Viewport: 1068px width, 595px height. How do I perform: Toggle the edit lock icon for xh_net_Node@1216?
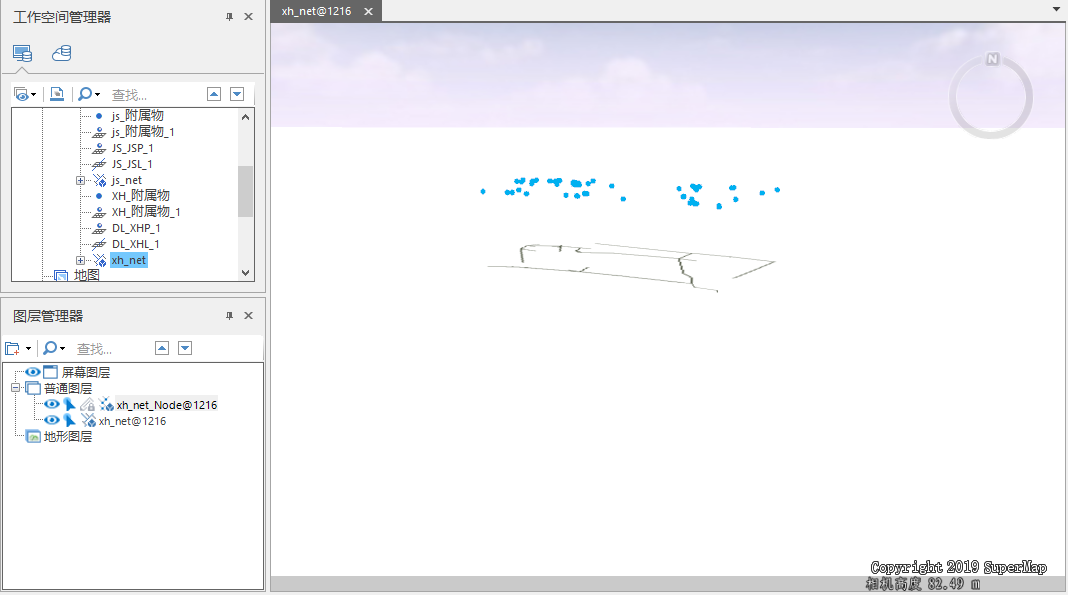point(87,404)
